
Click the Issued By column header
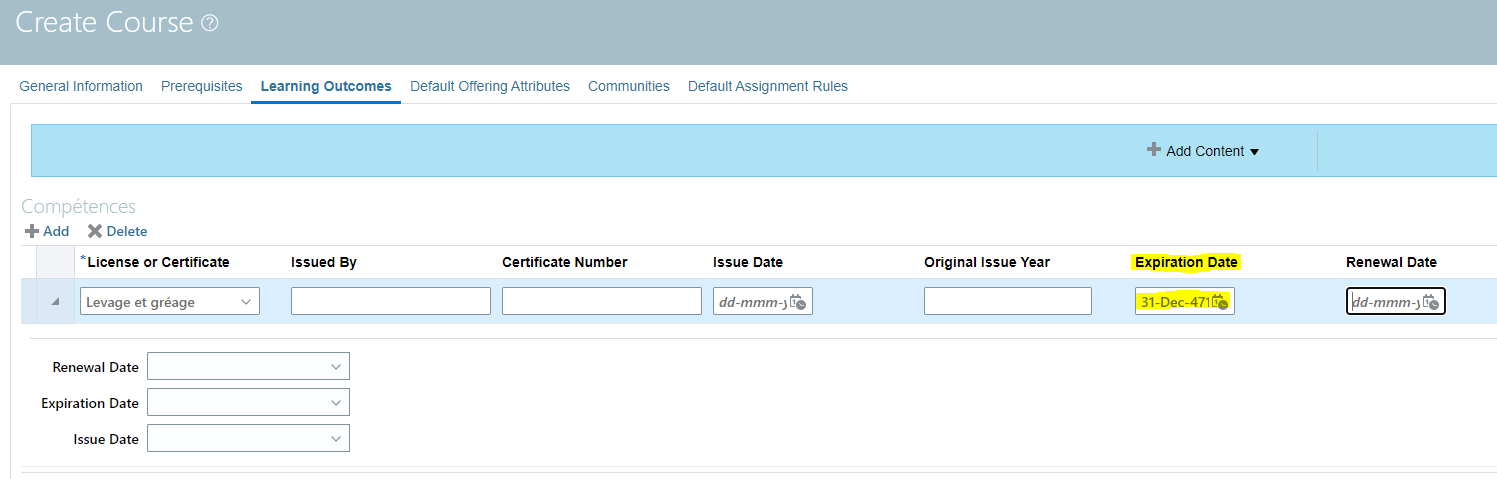click(324, 262)
